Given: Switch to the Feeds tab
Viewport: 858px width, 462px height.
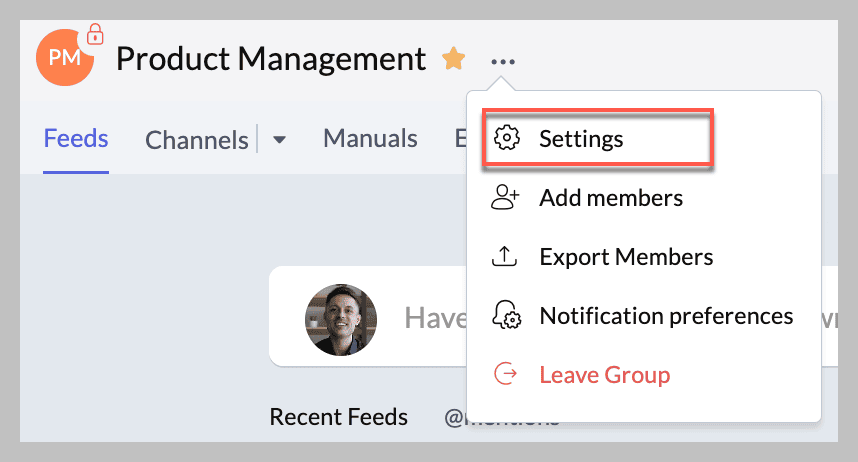Looking at the screenshot, I should point(76,138).
